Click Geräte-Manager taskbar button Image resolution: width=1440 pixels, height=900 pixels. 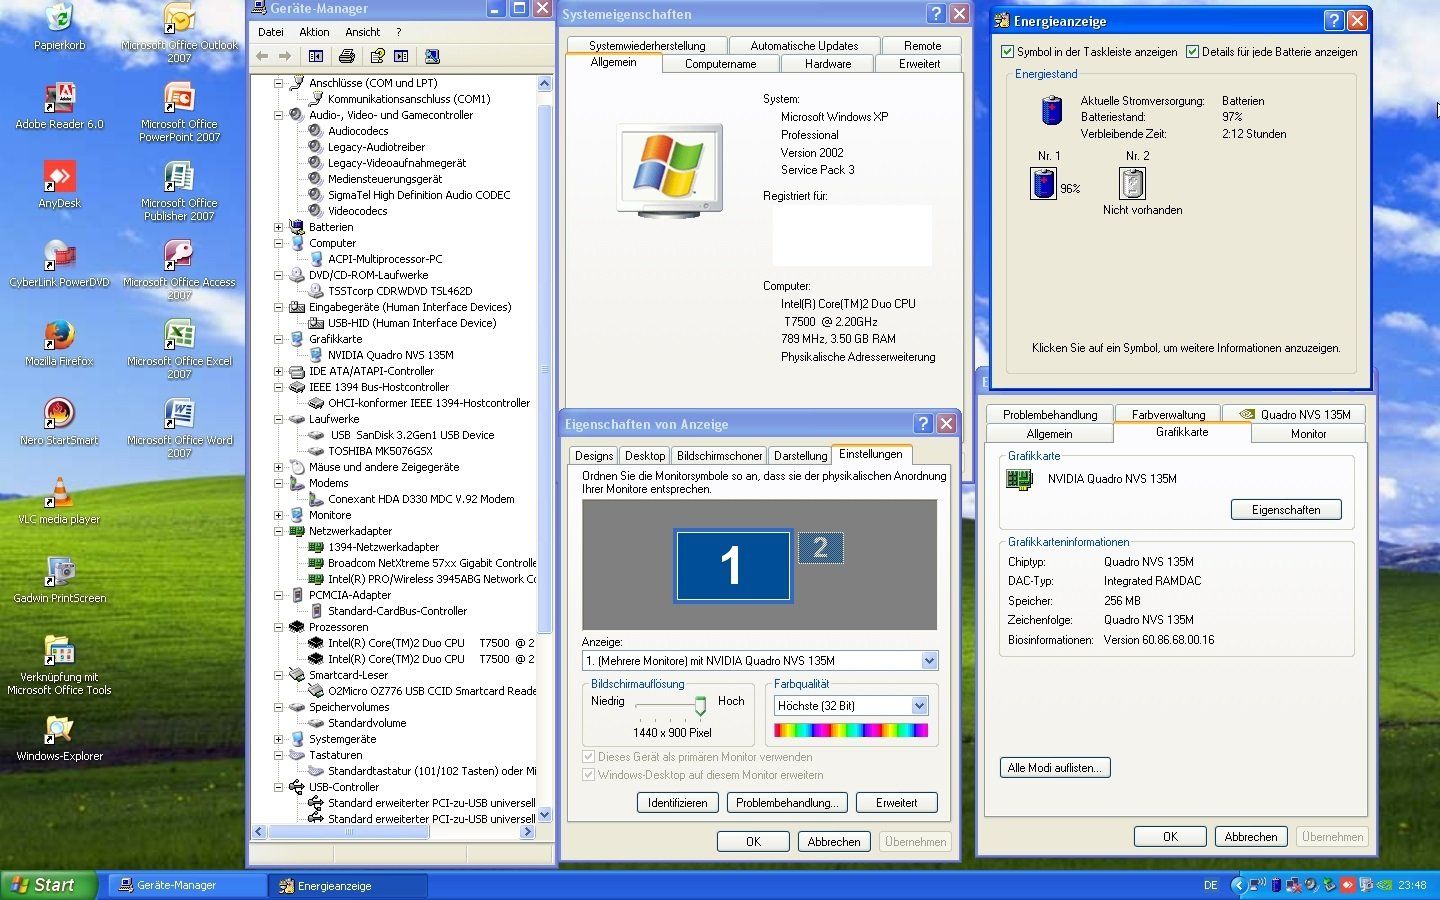(186, 885)
